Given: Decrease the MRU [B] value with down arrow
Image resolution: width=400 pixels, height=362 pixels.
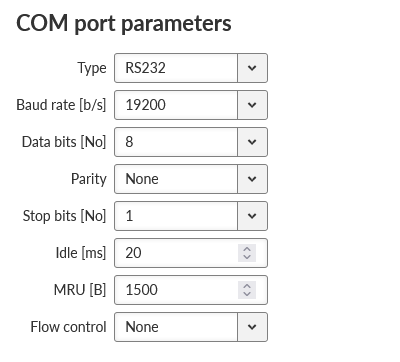Looking at the screenshot, I should (x=247, y=294).
